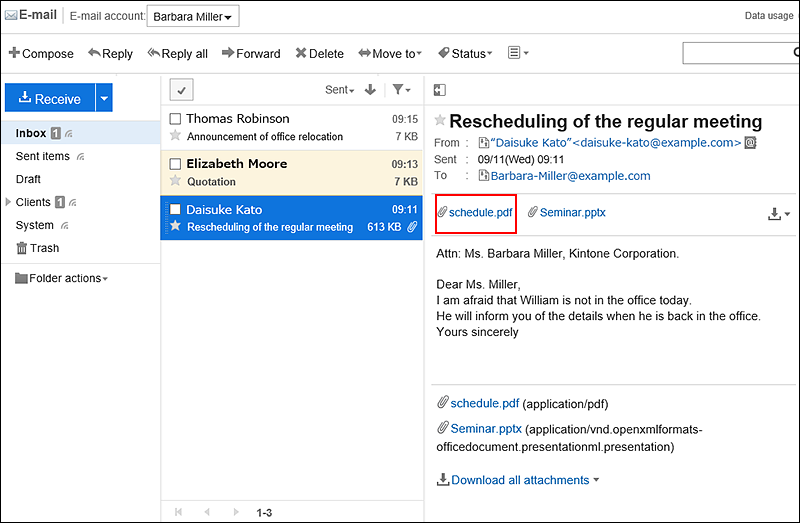Click address book icon after sender address
The image size is (800, 523).
tap(750, 143)
